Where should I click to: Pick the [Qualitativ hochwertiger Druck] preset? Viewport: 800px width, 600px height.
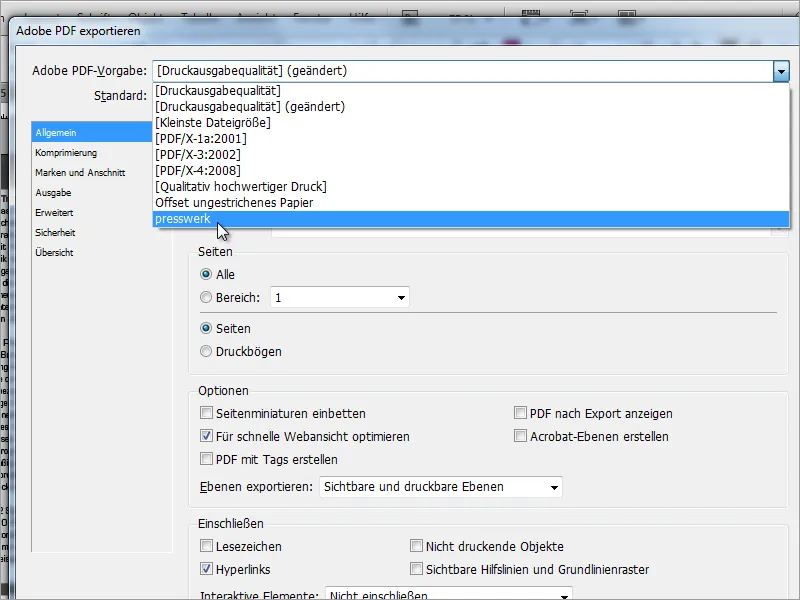[471, 187]
